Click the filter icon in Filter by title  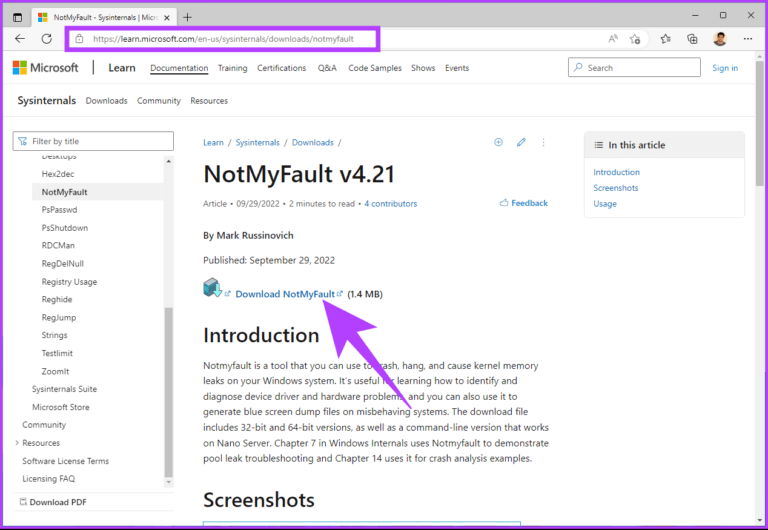tap(23, 141)
